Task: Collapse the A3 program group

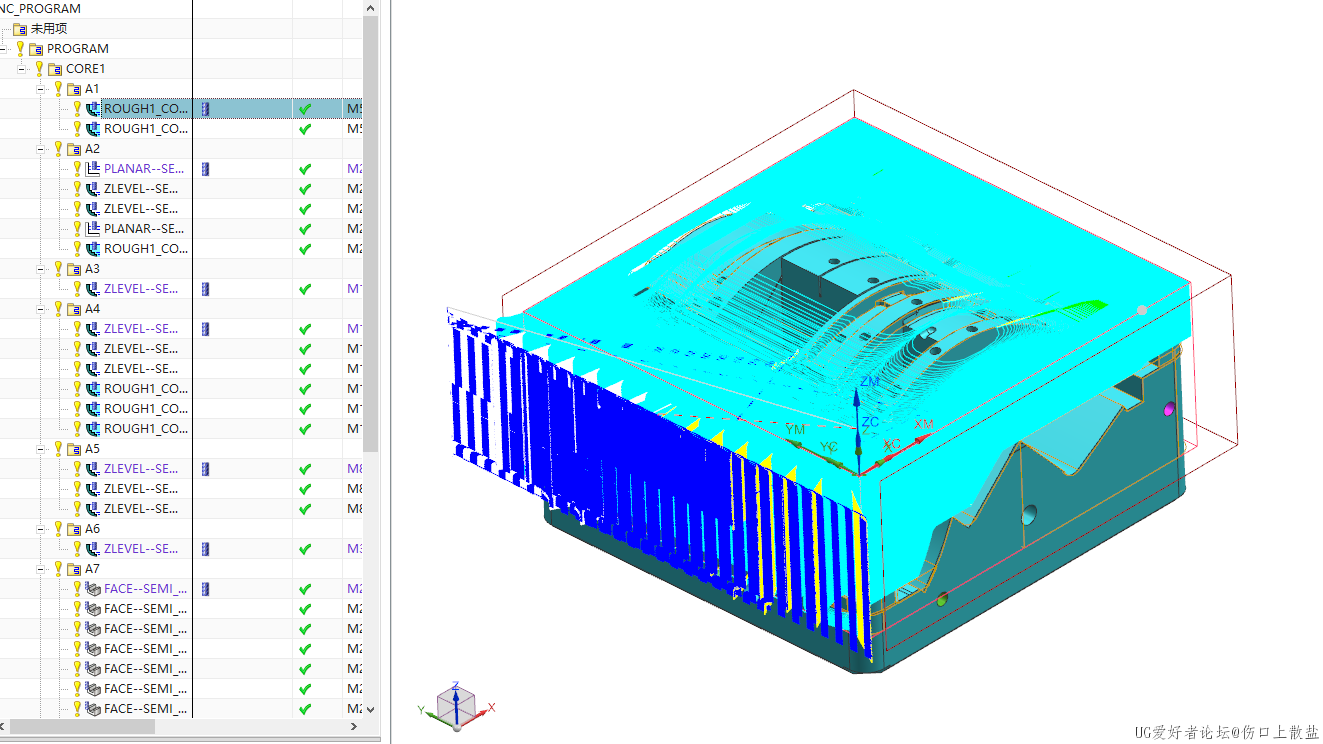Action: [x=41, y=269]
